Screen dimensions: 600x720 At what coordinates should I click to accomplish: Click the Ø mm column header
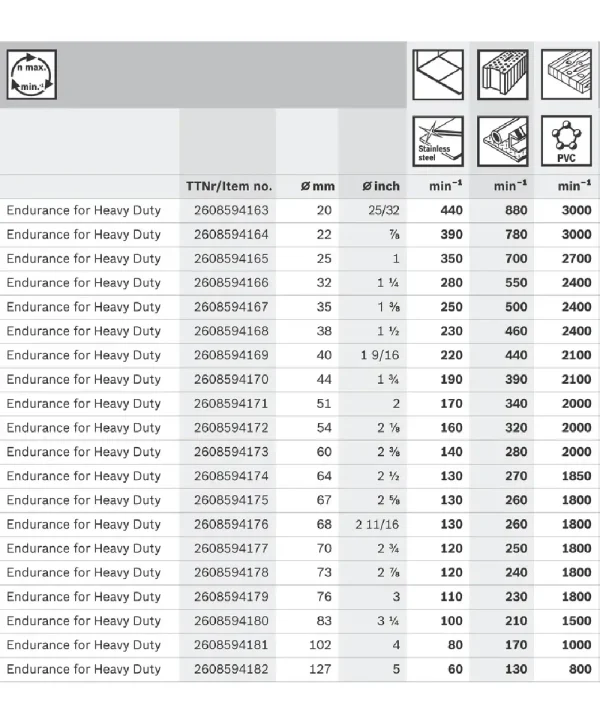tap(318, 186)
